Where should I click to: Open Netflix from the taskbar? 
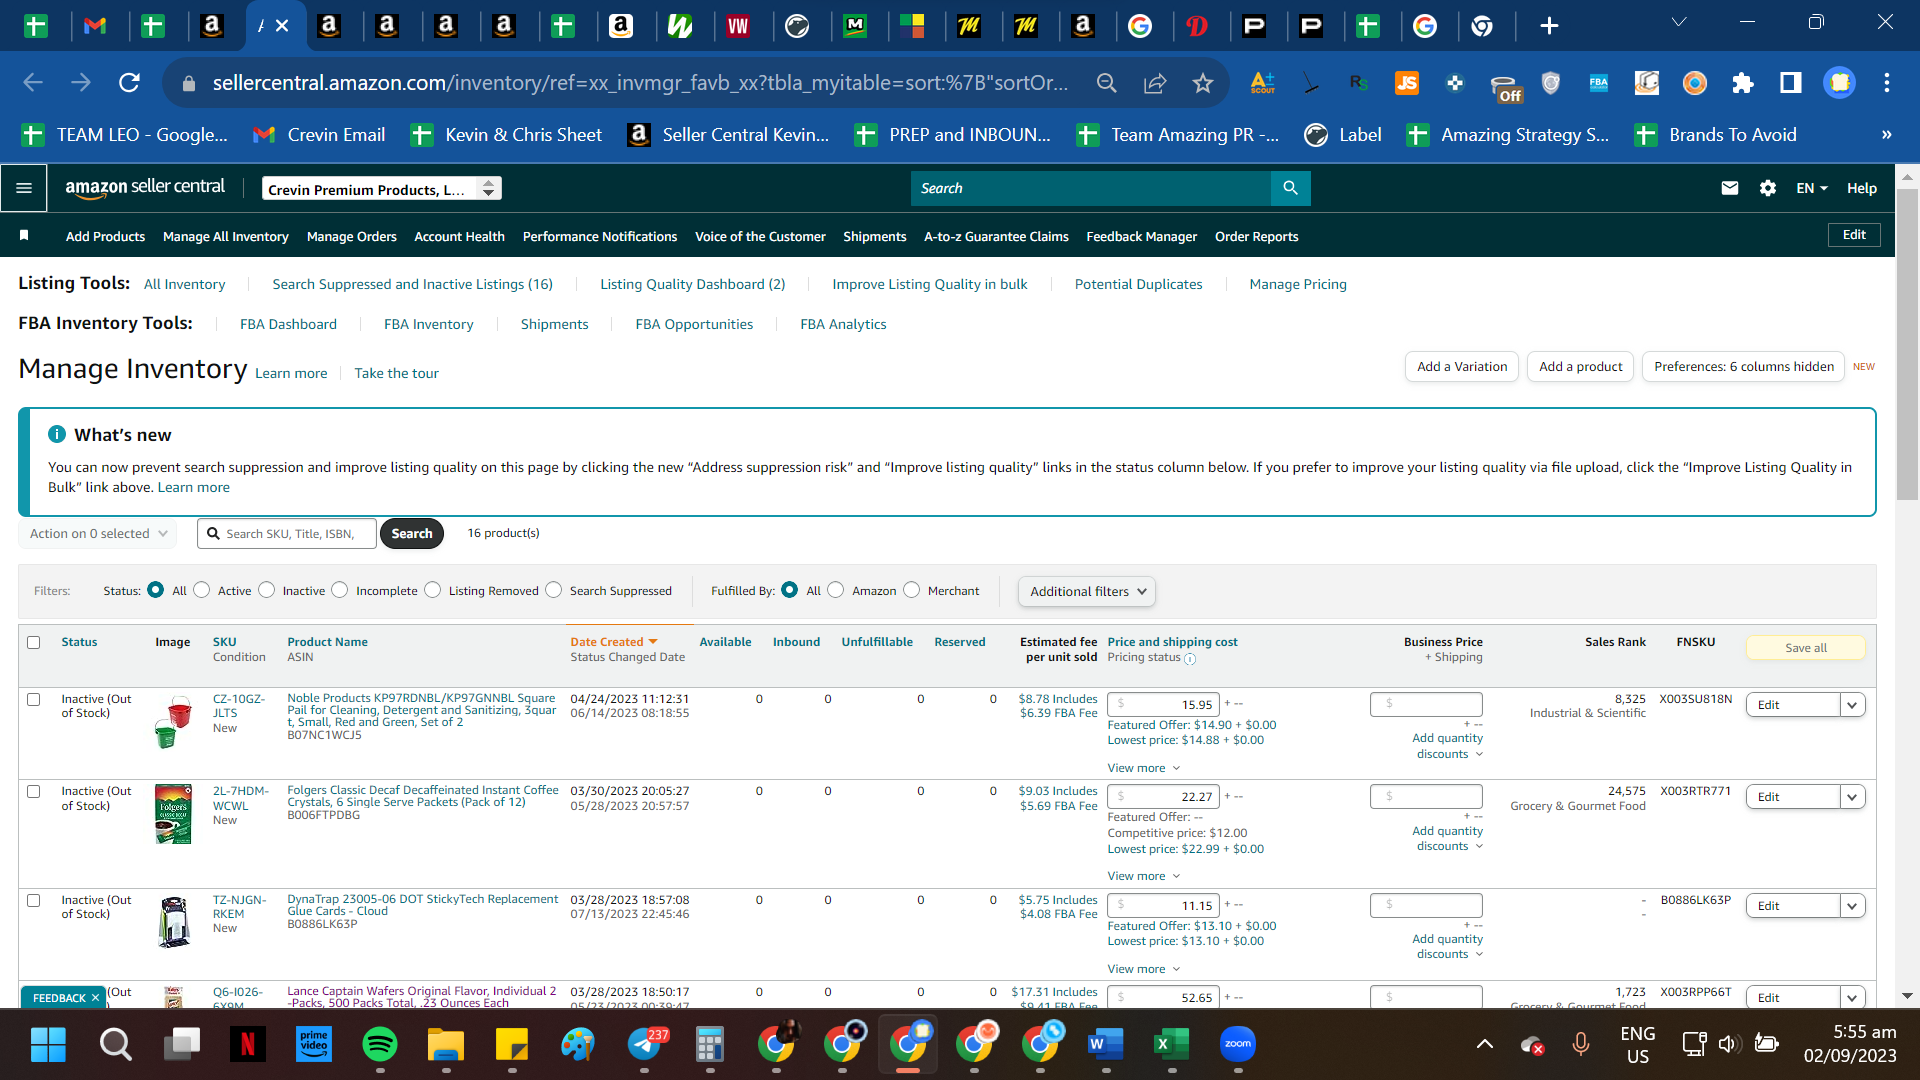click(x=247, y=1045)
